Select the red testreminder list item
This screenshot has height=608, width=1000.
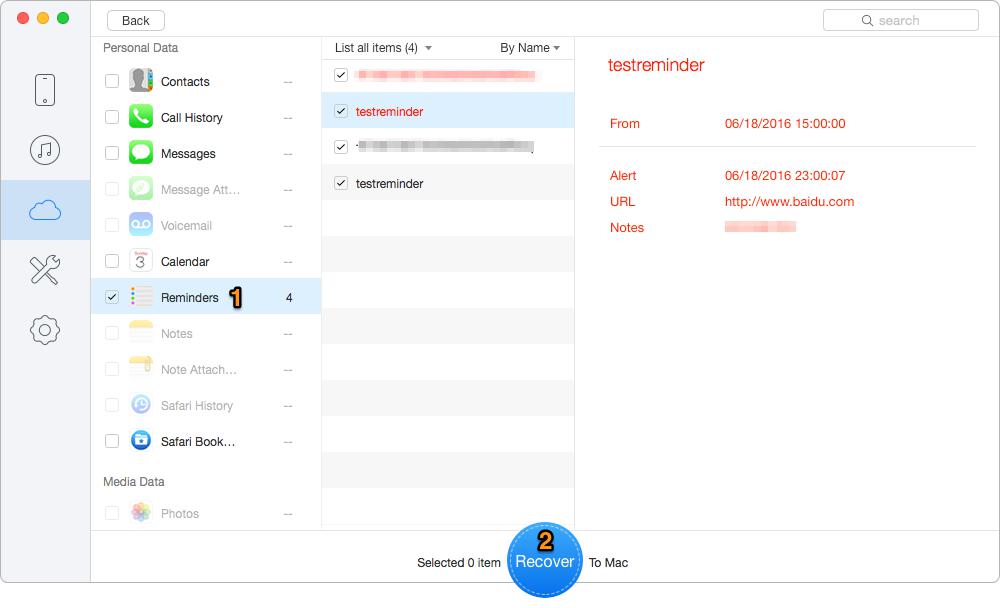(x=448, y=111)
